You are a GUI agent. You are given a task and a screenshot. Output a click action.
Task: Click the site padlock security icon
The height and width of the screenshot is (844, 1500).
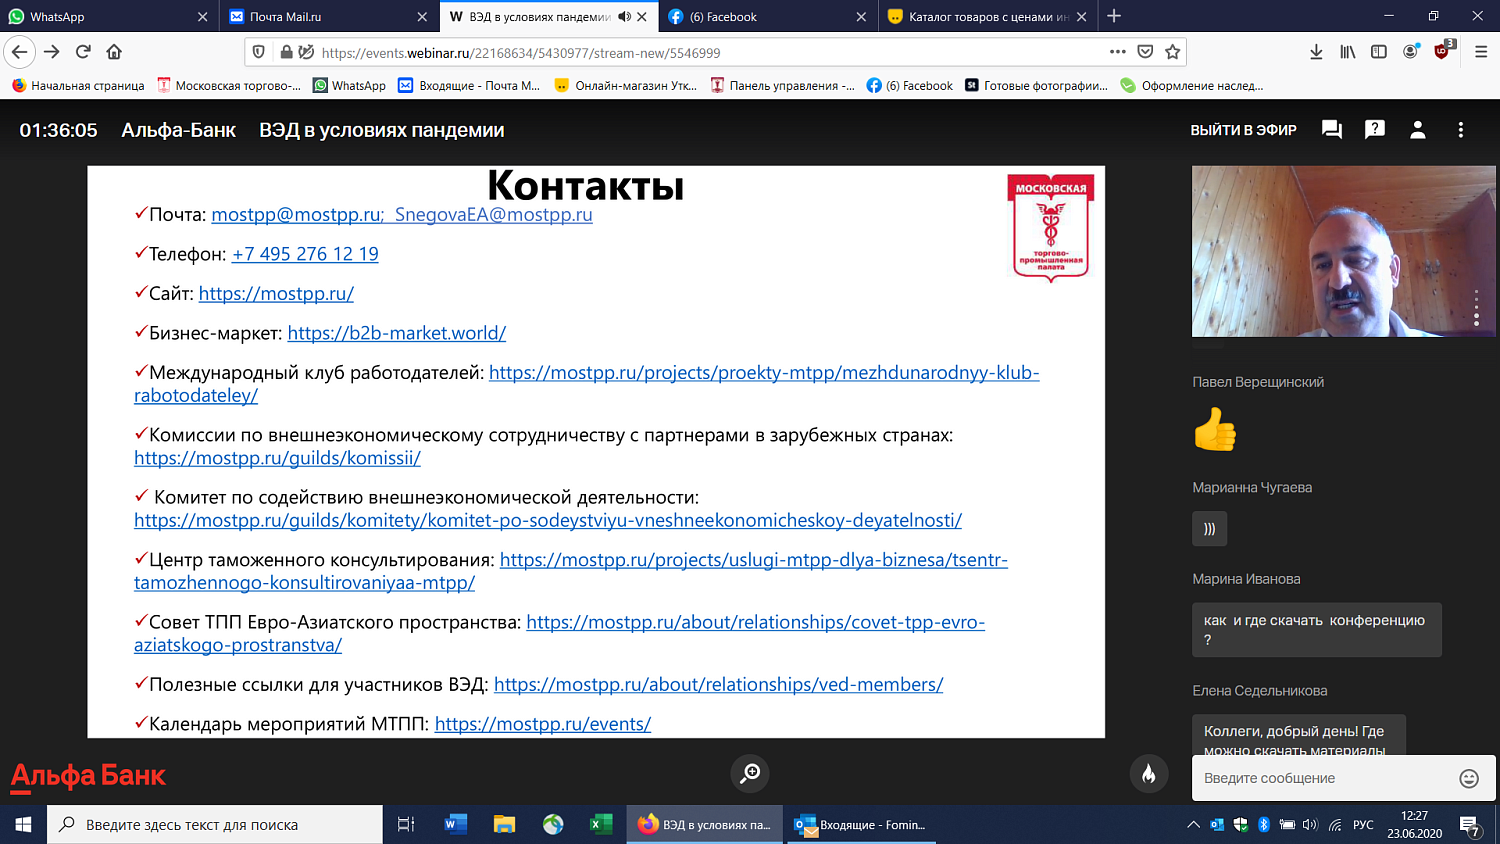[x=286, y=52]
